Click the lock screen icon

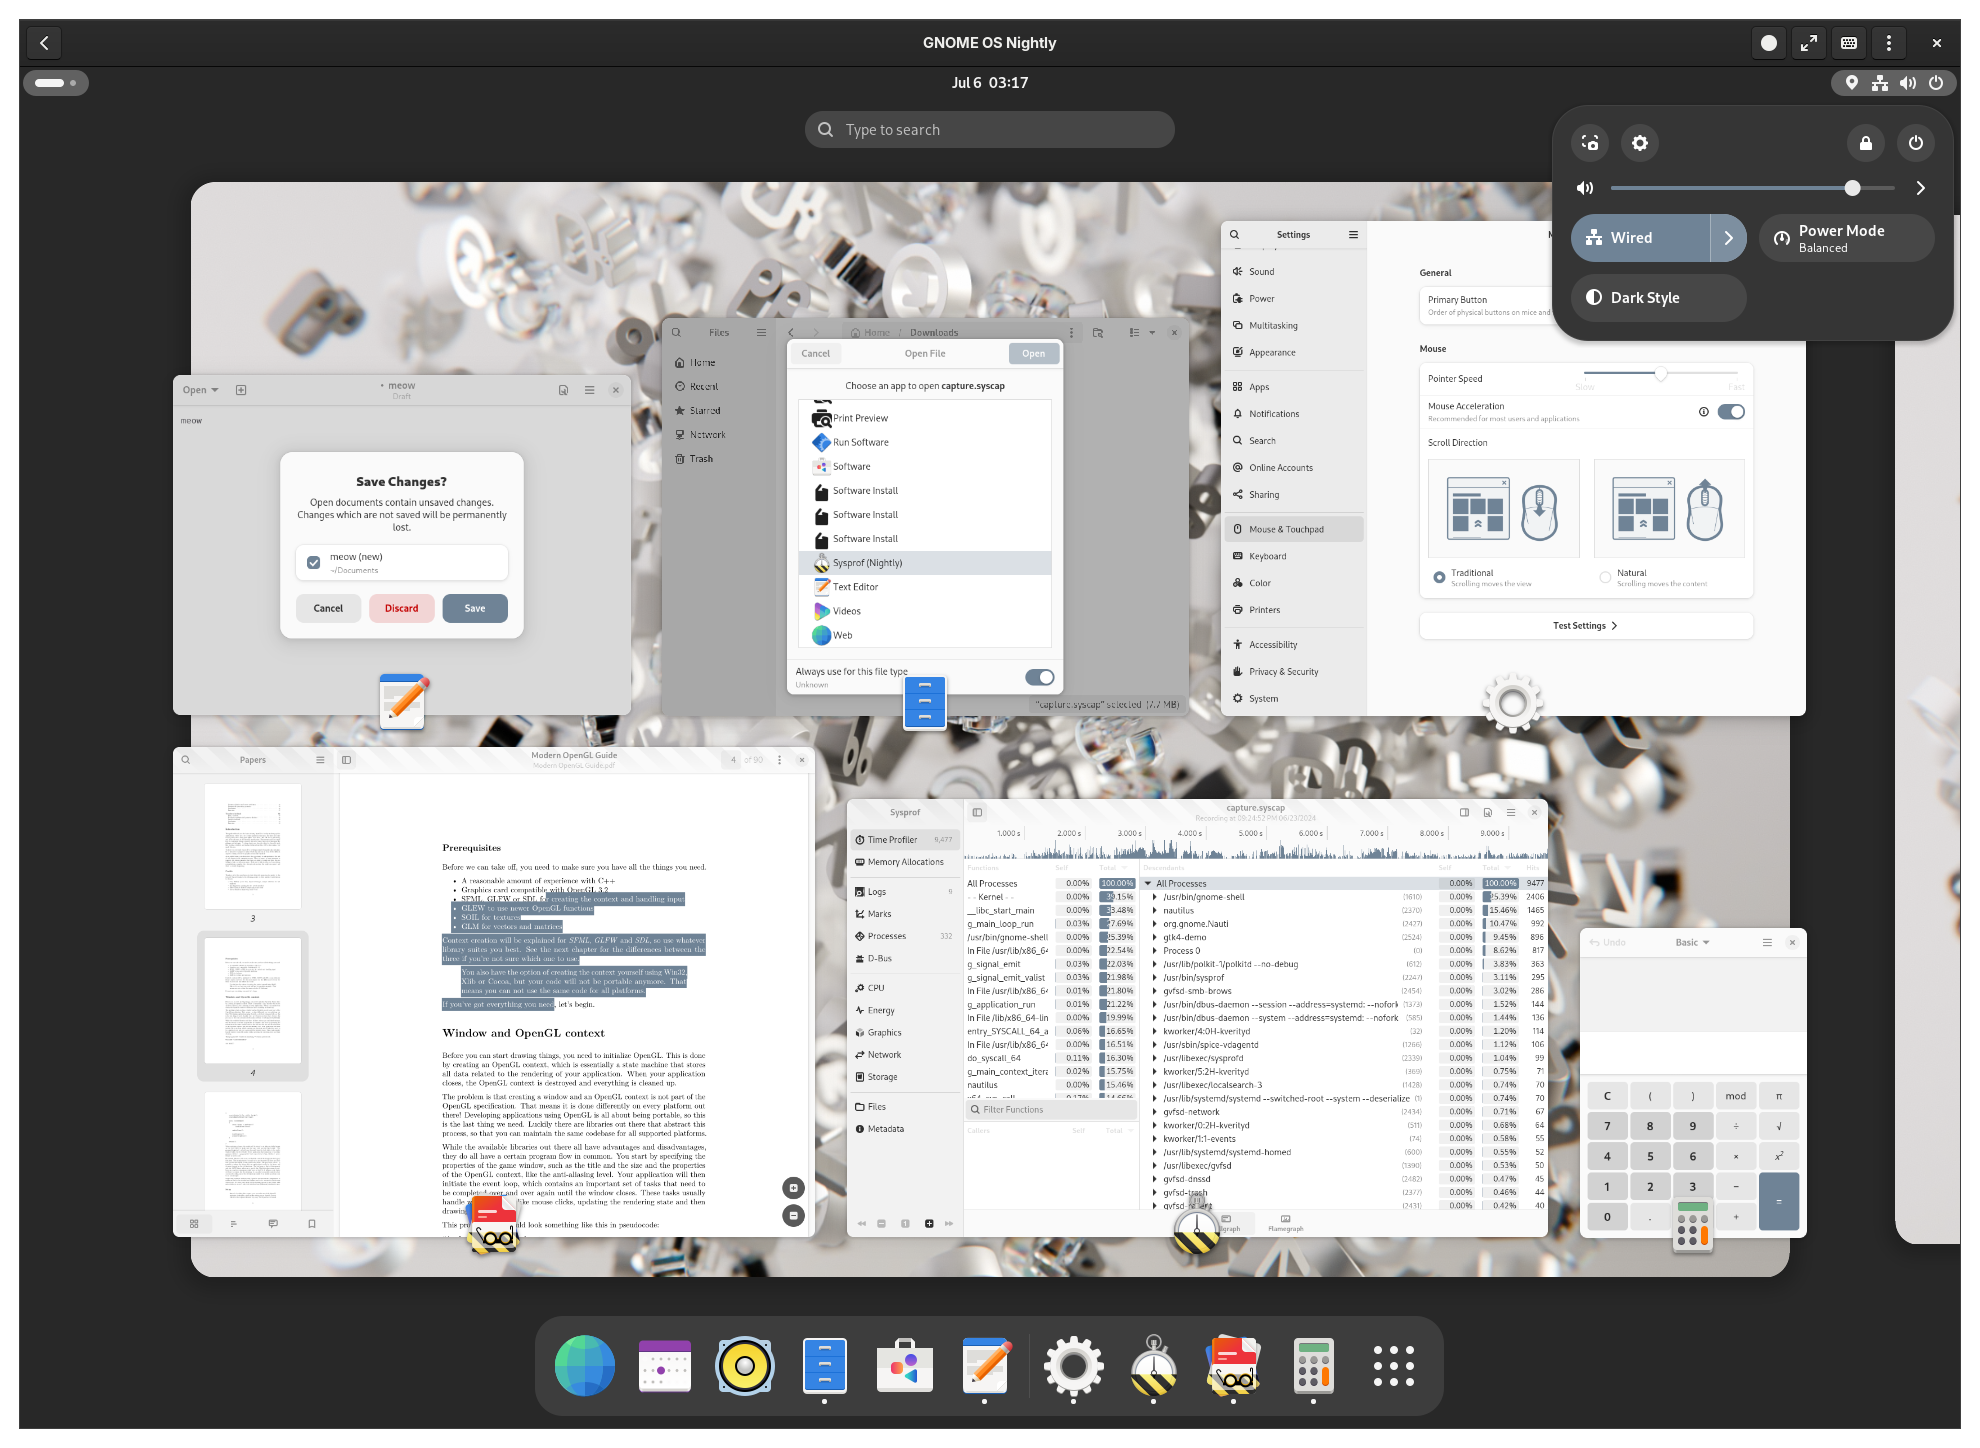tap(1865, 143)
